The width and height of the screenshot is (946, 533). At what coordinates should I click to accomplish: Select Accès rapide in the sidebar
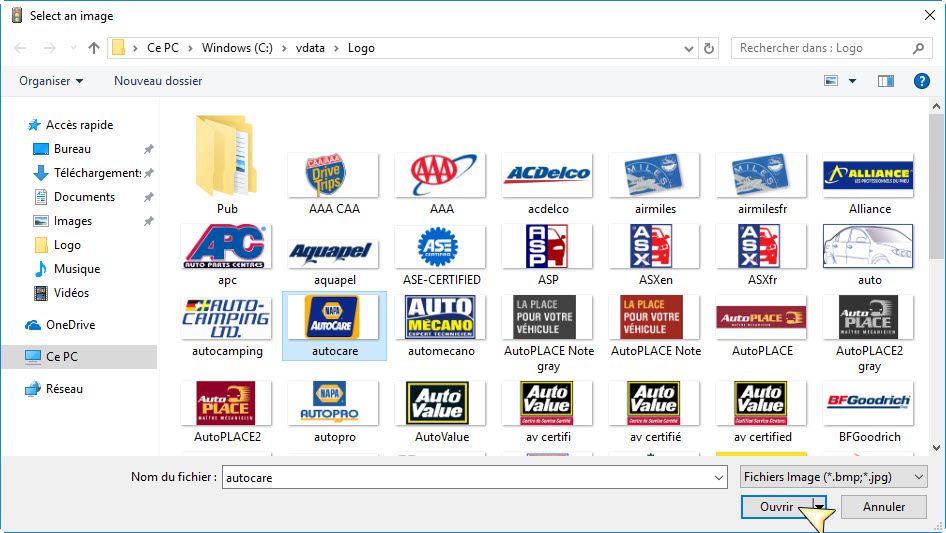point(80,125)
